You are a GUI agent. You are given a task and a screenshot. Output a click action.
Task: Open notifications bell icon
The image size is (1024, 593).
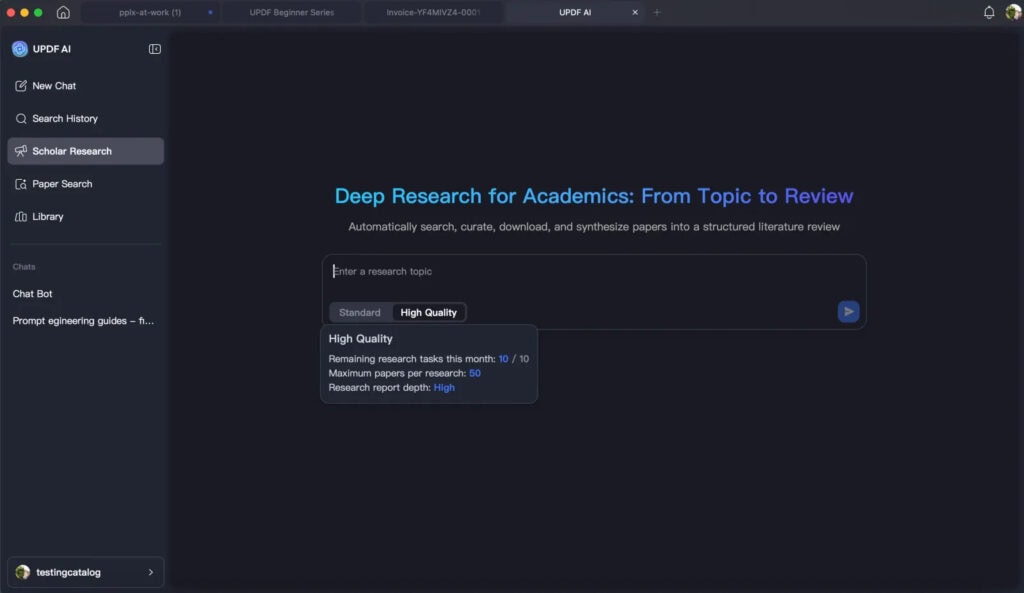coord(989,12)
